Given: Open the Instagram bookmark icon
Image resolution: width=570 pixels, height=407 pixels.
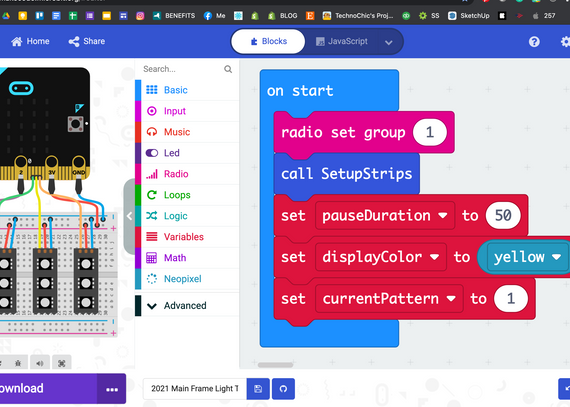Looking at the screenshot, I should pyautogui.click(x=140, y=16).
